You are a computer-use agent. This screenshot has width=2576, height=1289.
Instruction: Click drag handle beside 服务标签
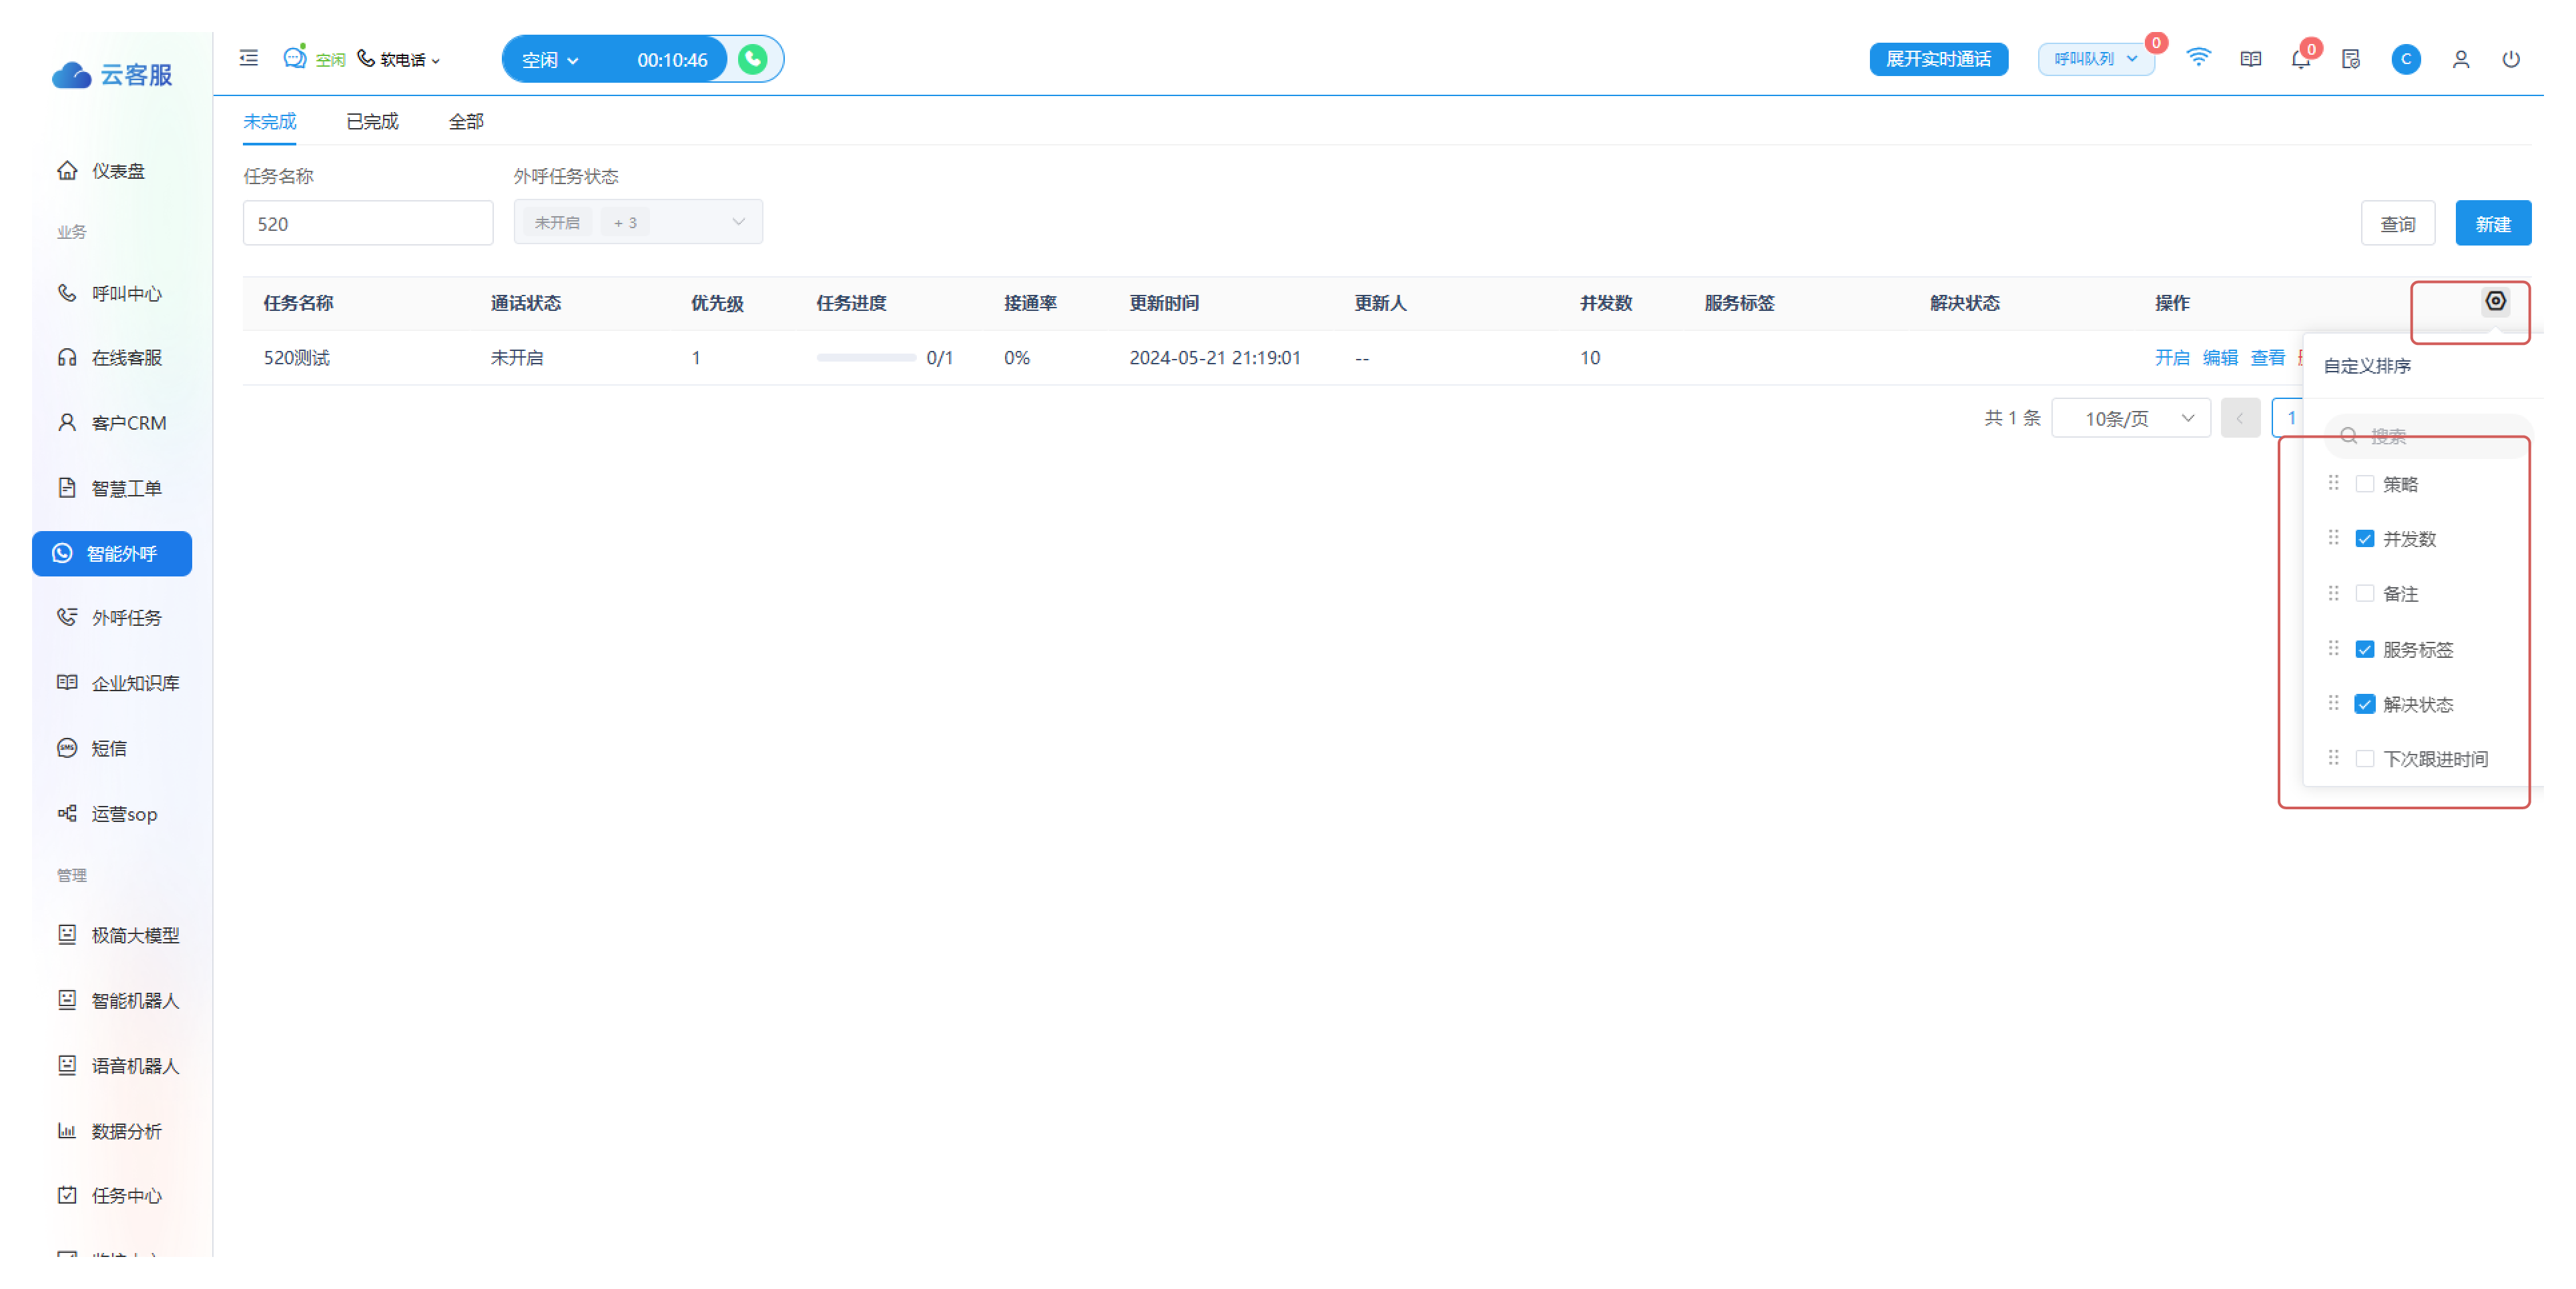click(x=2333, y=648)
